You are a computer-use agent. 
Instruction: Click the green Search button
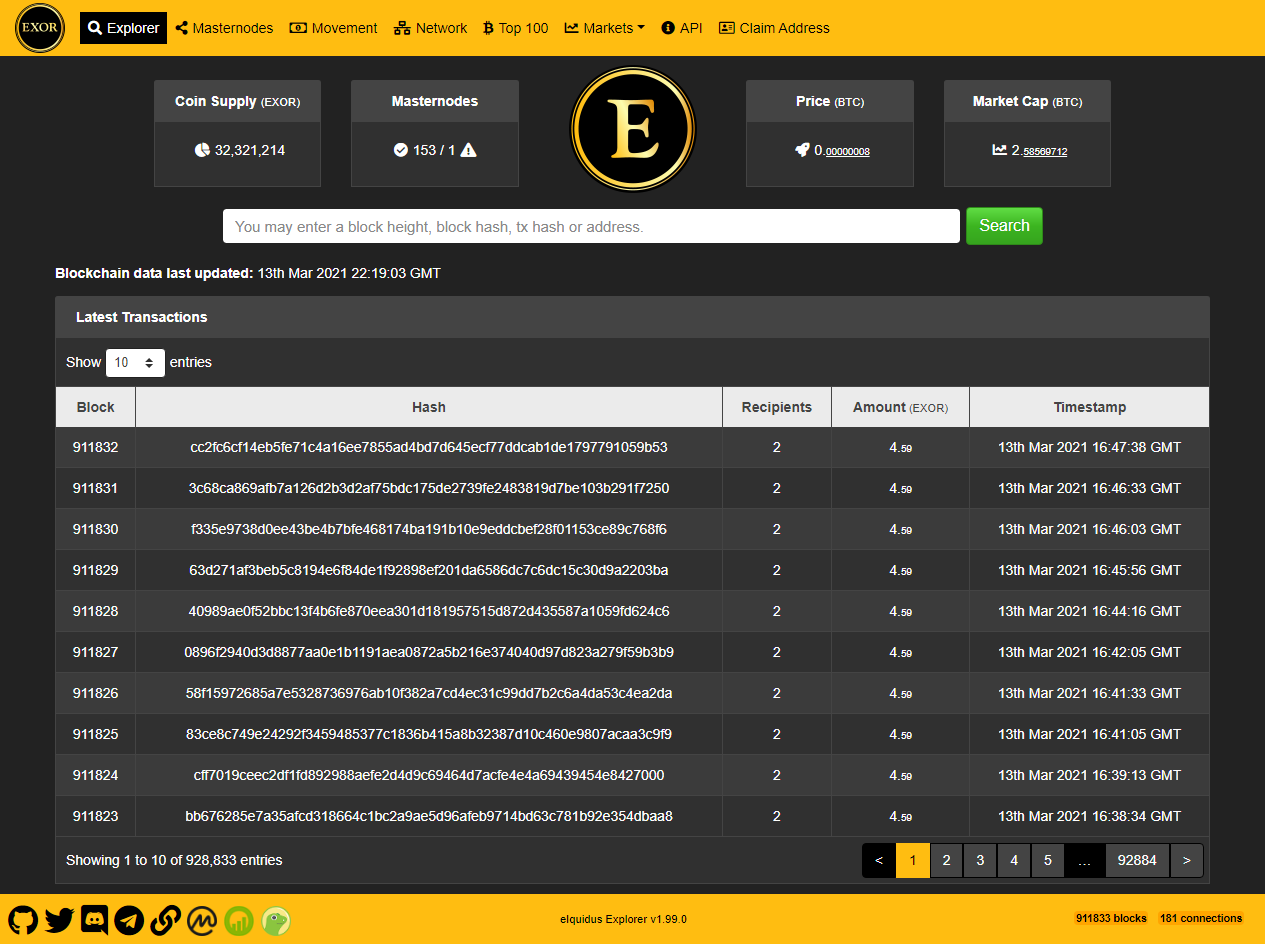tap(1004, 226)
